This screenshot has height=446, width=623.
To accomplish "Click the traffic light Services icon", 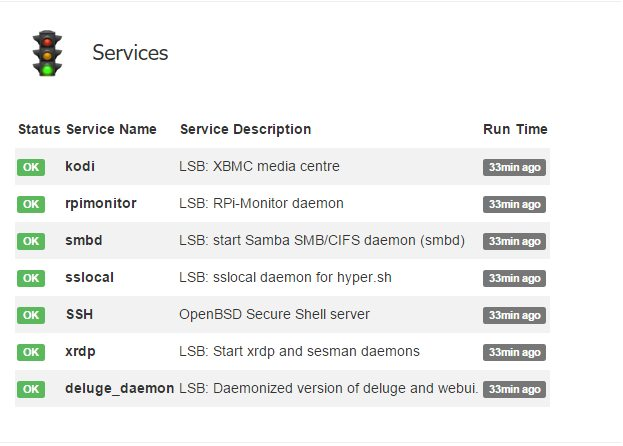I will 47,53.
